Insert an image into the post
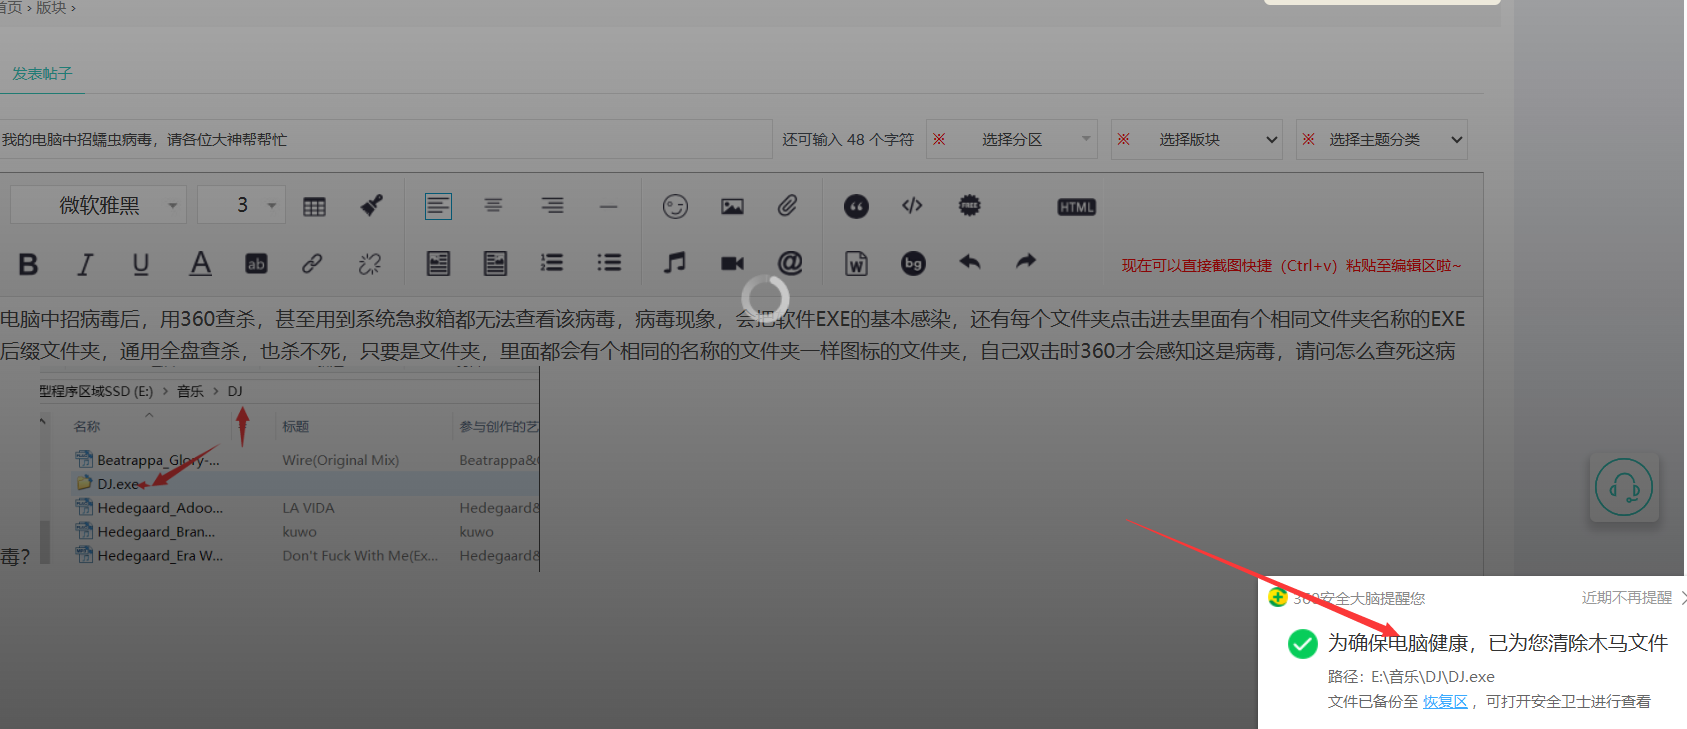The height and width of the screenshot is (729, 1687). point(732,207)
